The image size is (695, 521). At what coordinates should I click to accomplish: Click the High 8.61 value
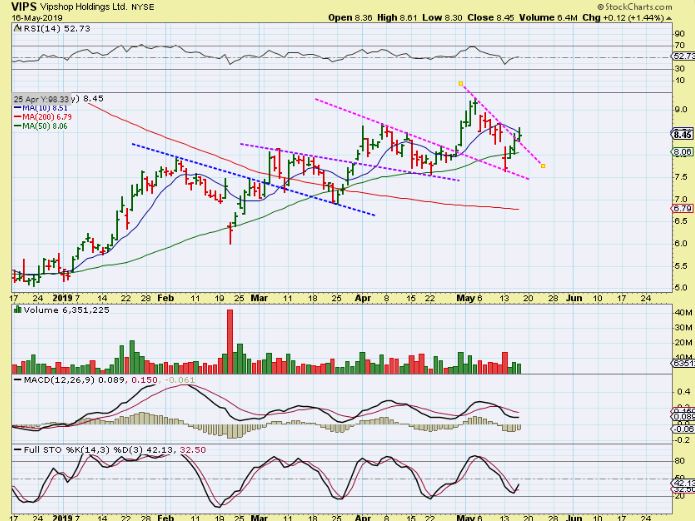click(x=397, y=18)
